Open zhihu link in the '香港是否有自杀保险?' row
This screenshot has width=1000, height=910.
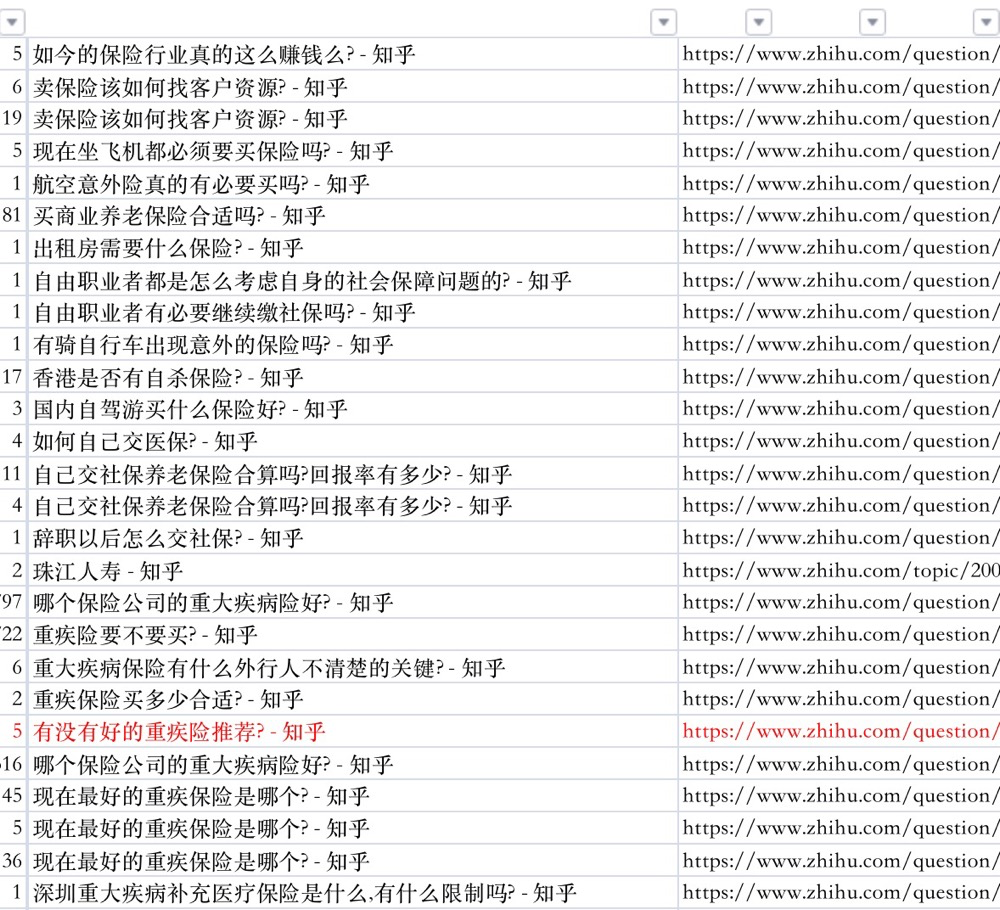tap(841, 378)
